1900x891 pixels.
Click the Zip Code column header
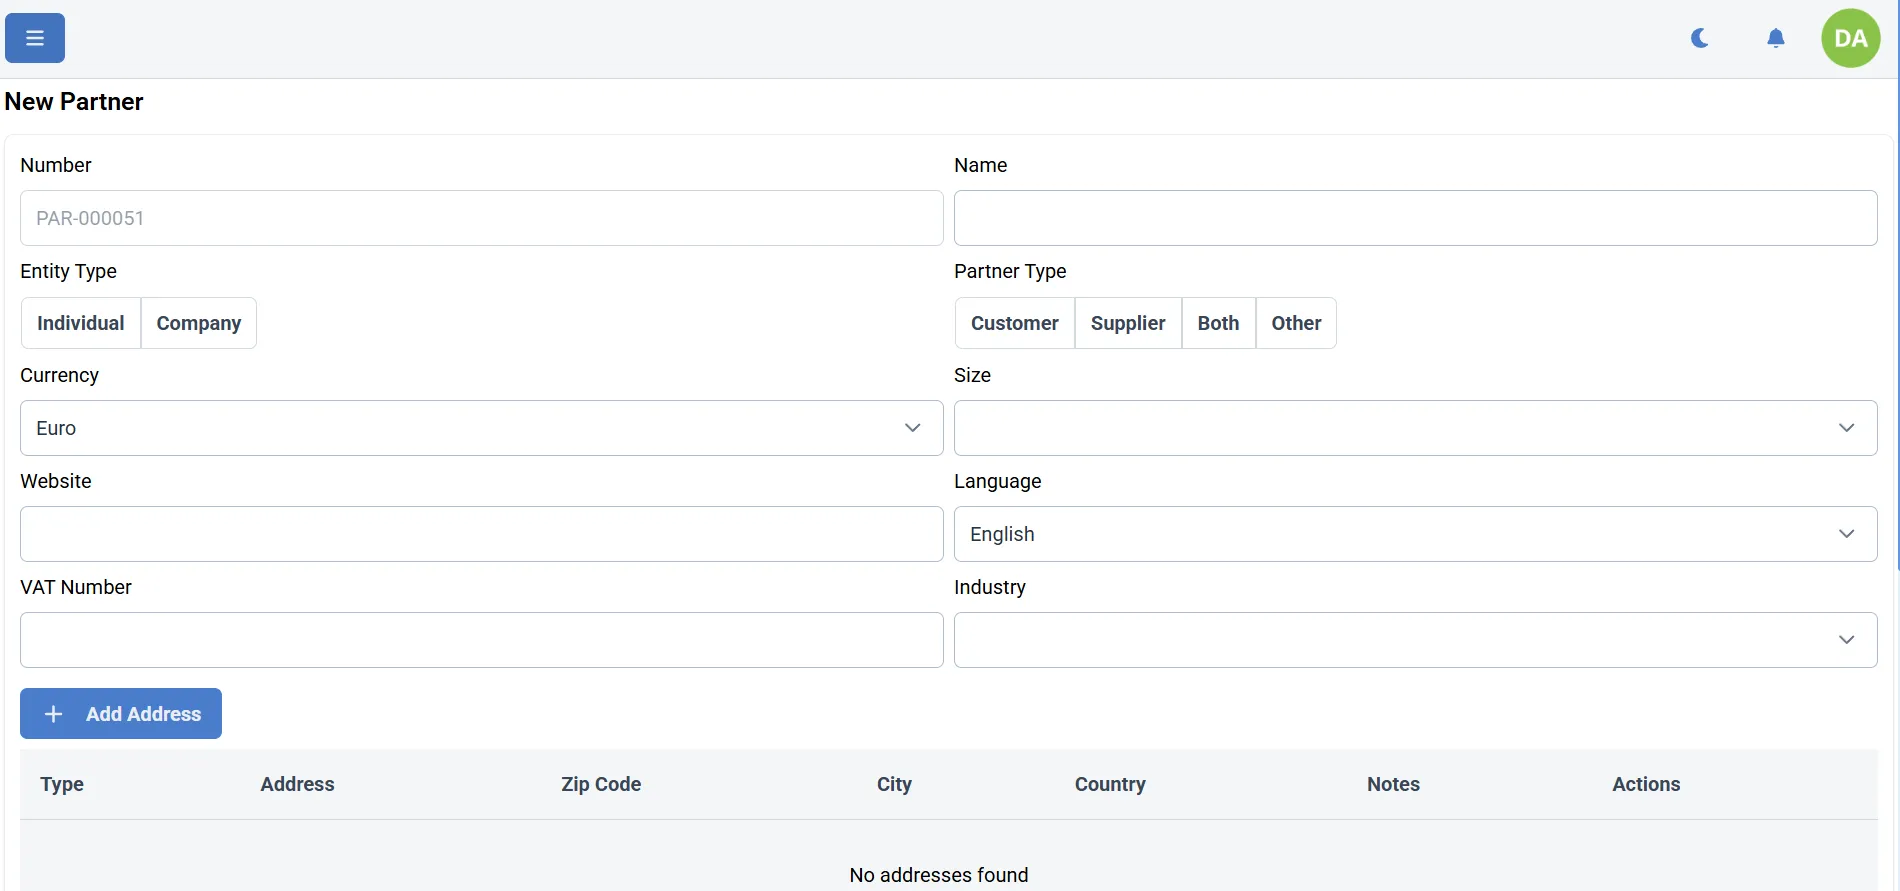pyautogui.click(x=601, y=784)
